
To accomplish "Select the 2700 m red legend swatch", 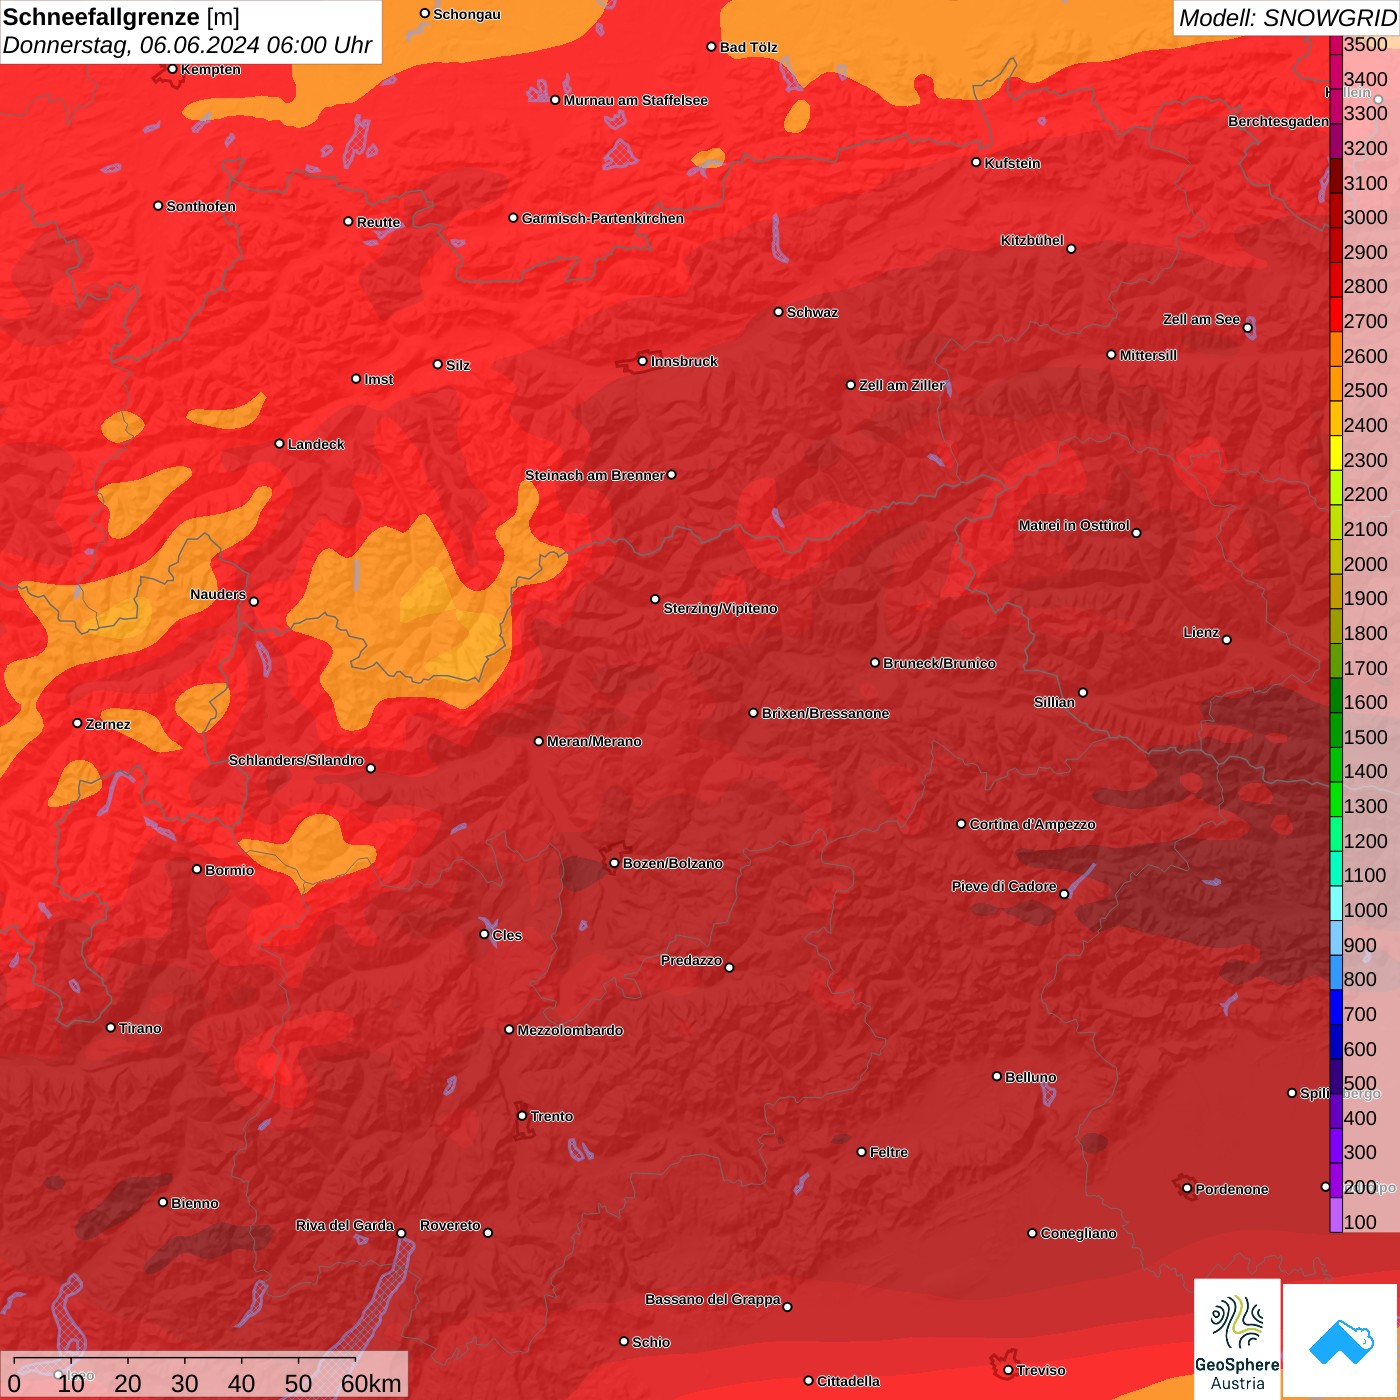I will click(x=1336, y=314).
